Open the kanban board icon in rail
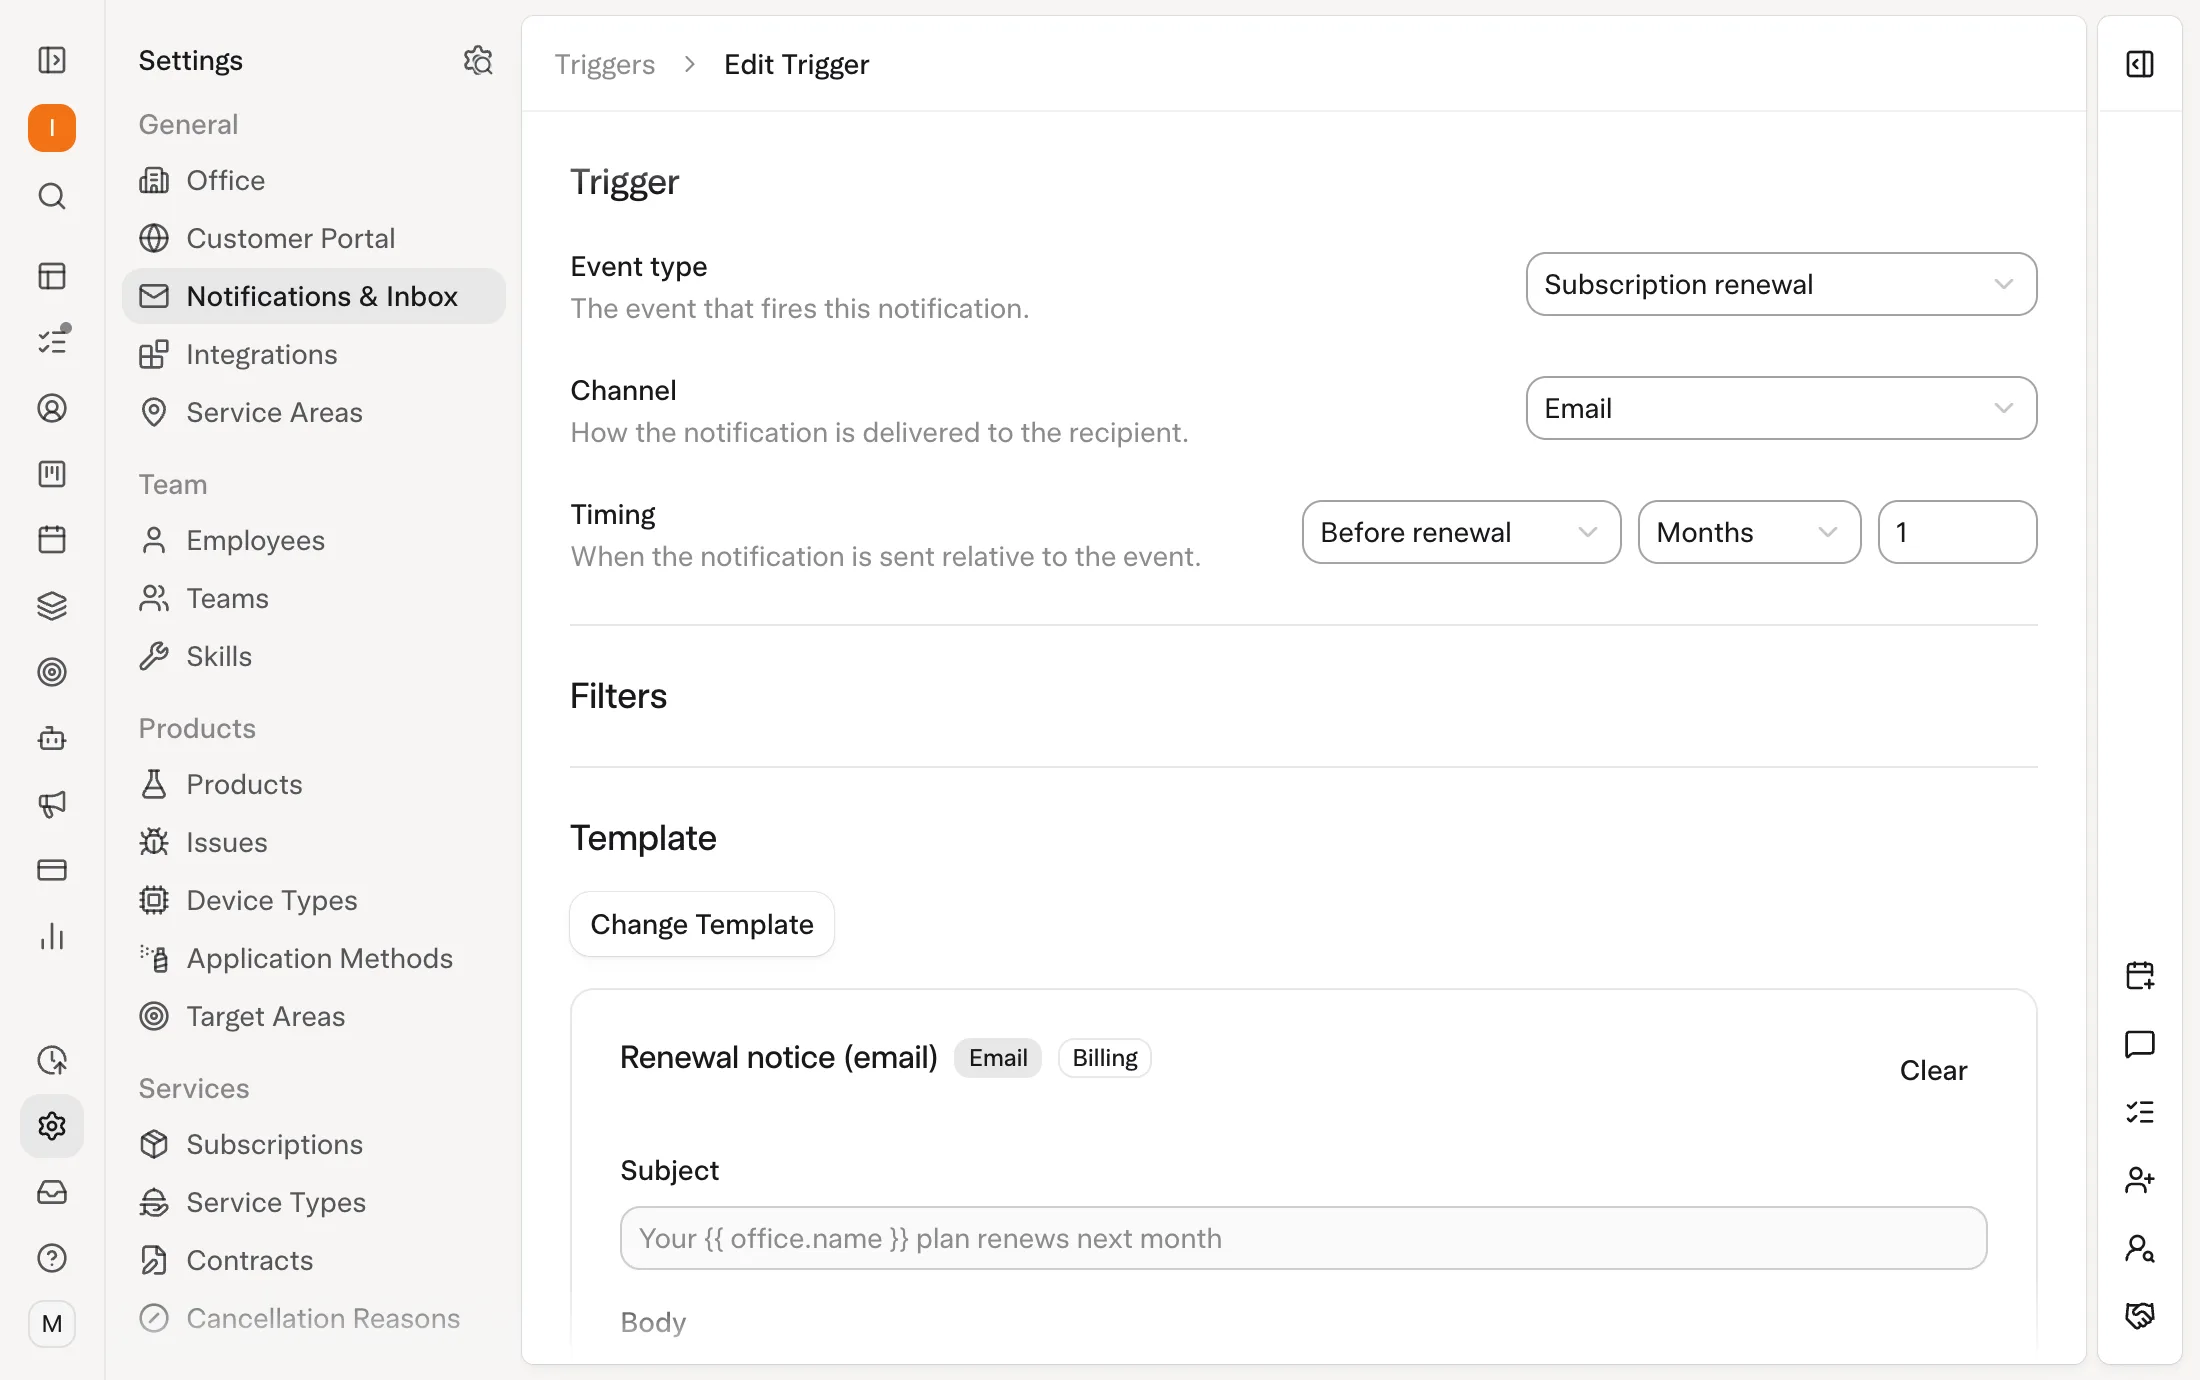The height and width of the screenshot is (1380, 2200). pyautogui.click(x=52, y=474)
